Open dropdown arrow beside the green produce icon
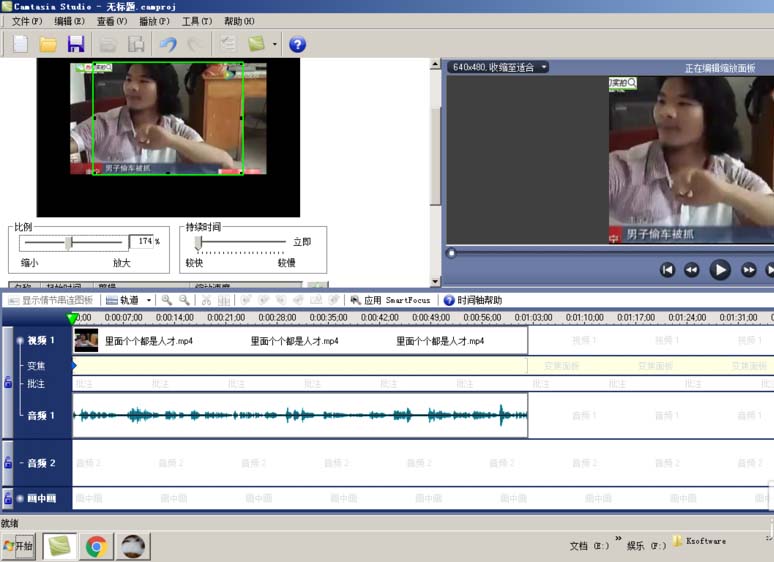This screenshot has width=774, height=562. [x=275, y=44]
